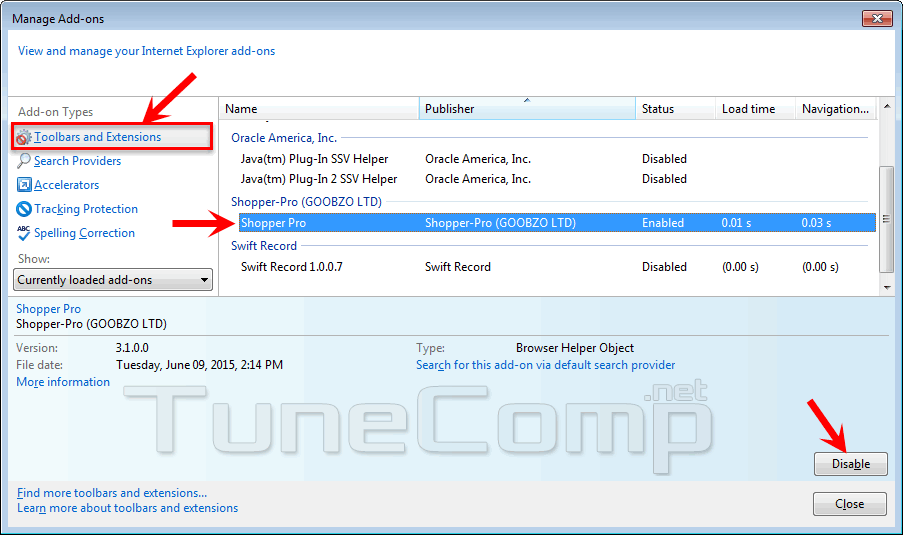Image resolution: width=903 pixels, height=535 pixels.
Task: Select Swift Record 1.0.0.7 row
Action: [x=557, y=267]
